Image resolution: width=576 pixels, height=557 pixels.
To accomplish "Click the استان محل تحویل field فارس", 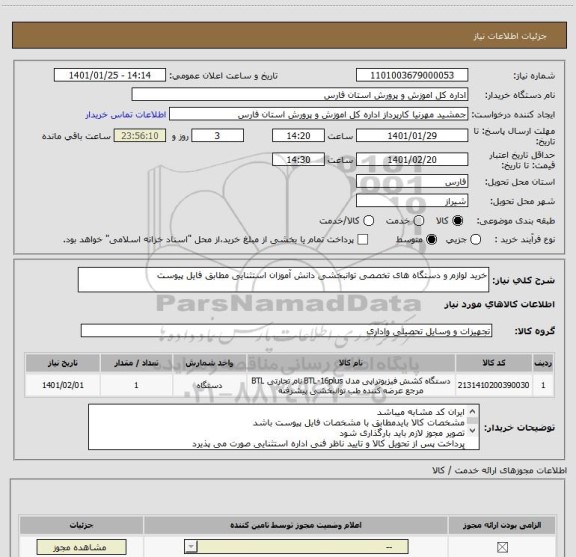I will point(412,182).
